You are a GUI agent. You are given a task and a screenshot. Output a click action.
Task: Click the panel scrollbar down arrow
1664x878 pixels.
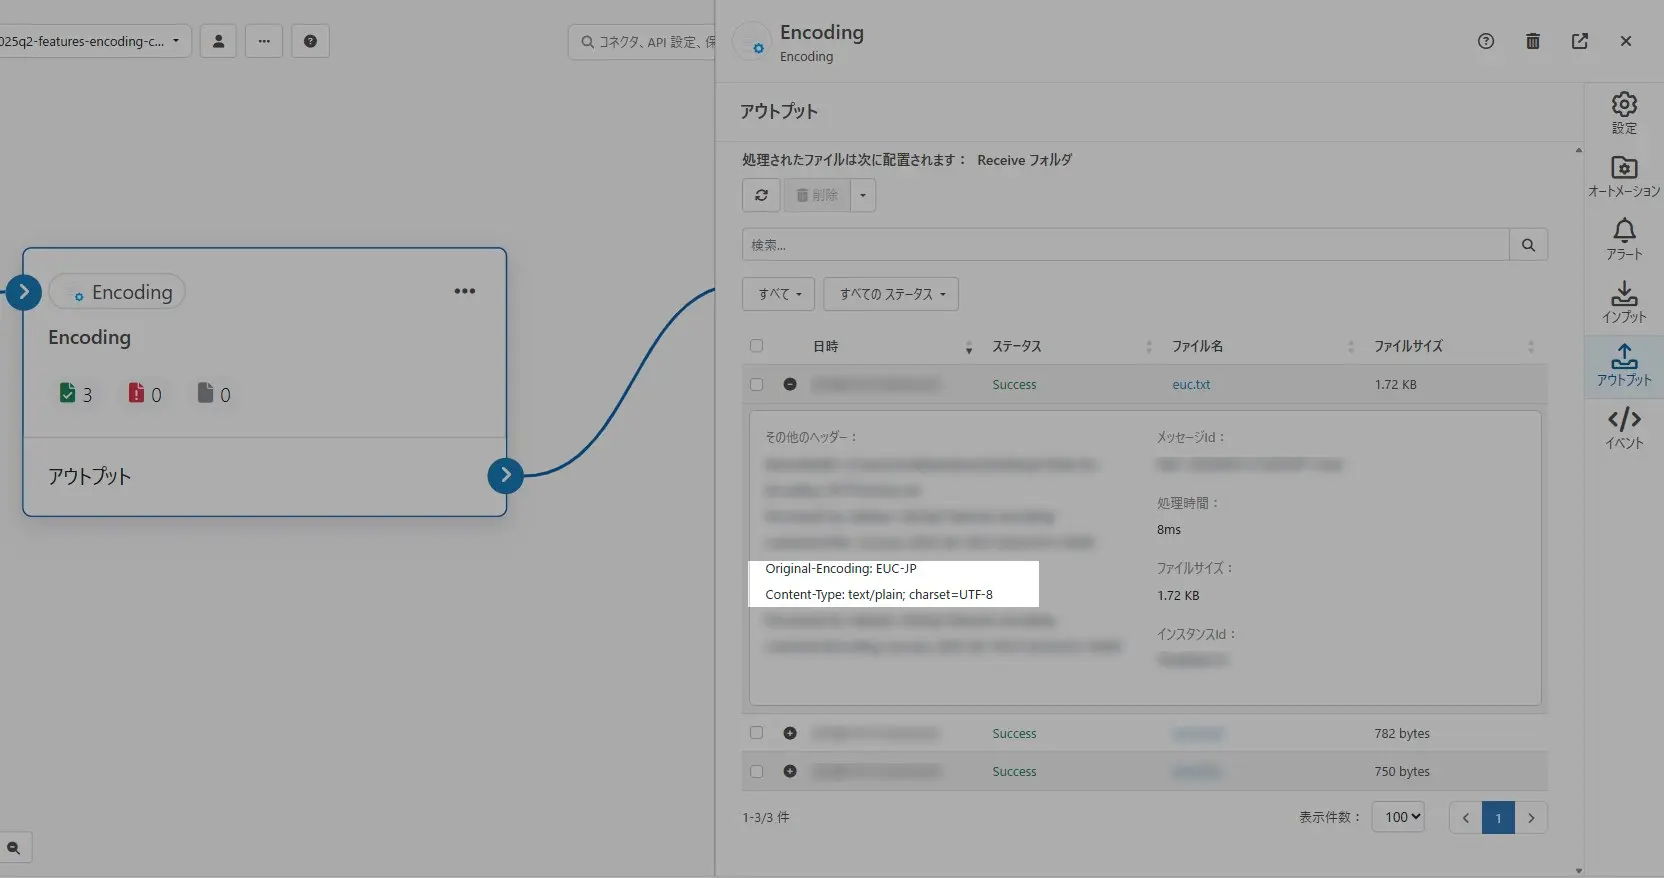point(1579,871)
